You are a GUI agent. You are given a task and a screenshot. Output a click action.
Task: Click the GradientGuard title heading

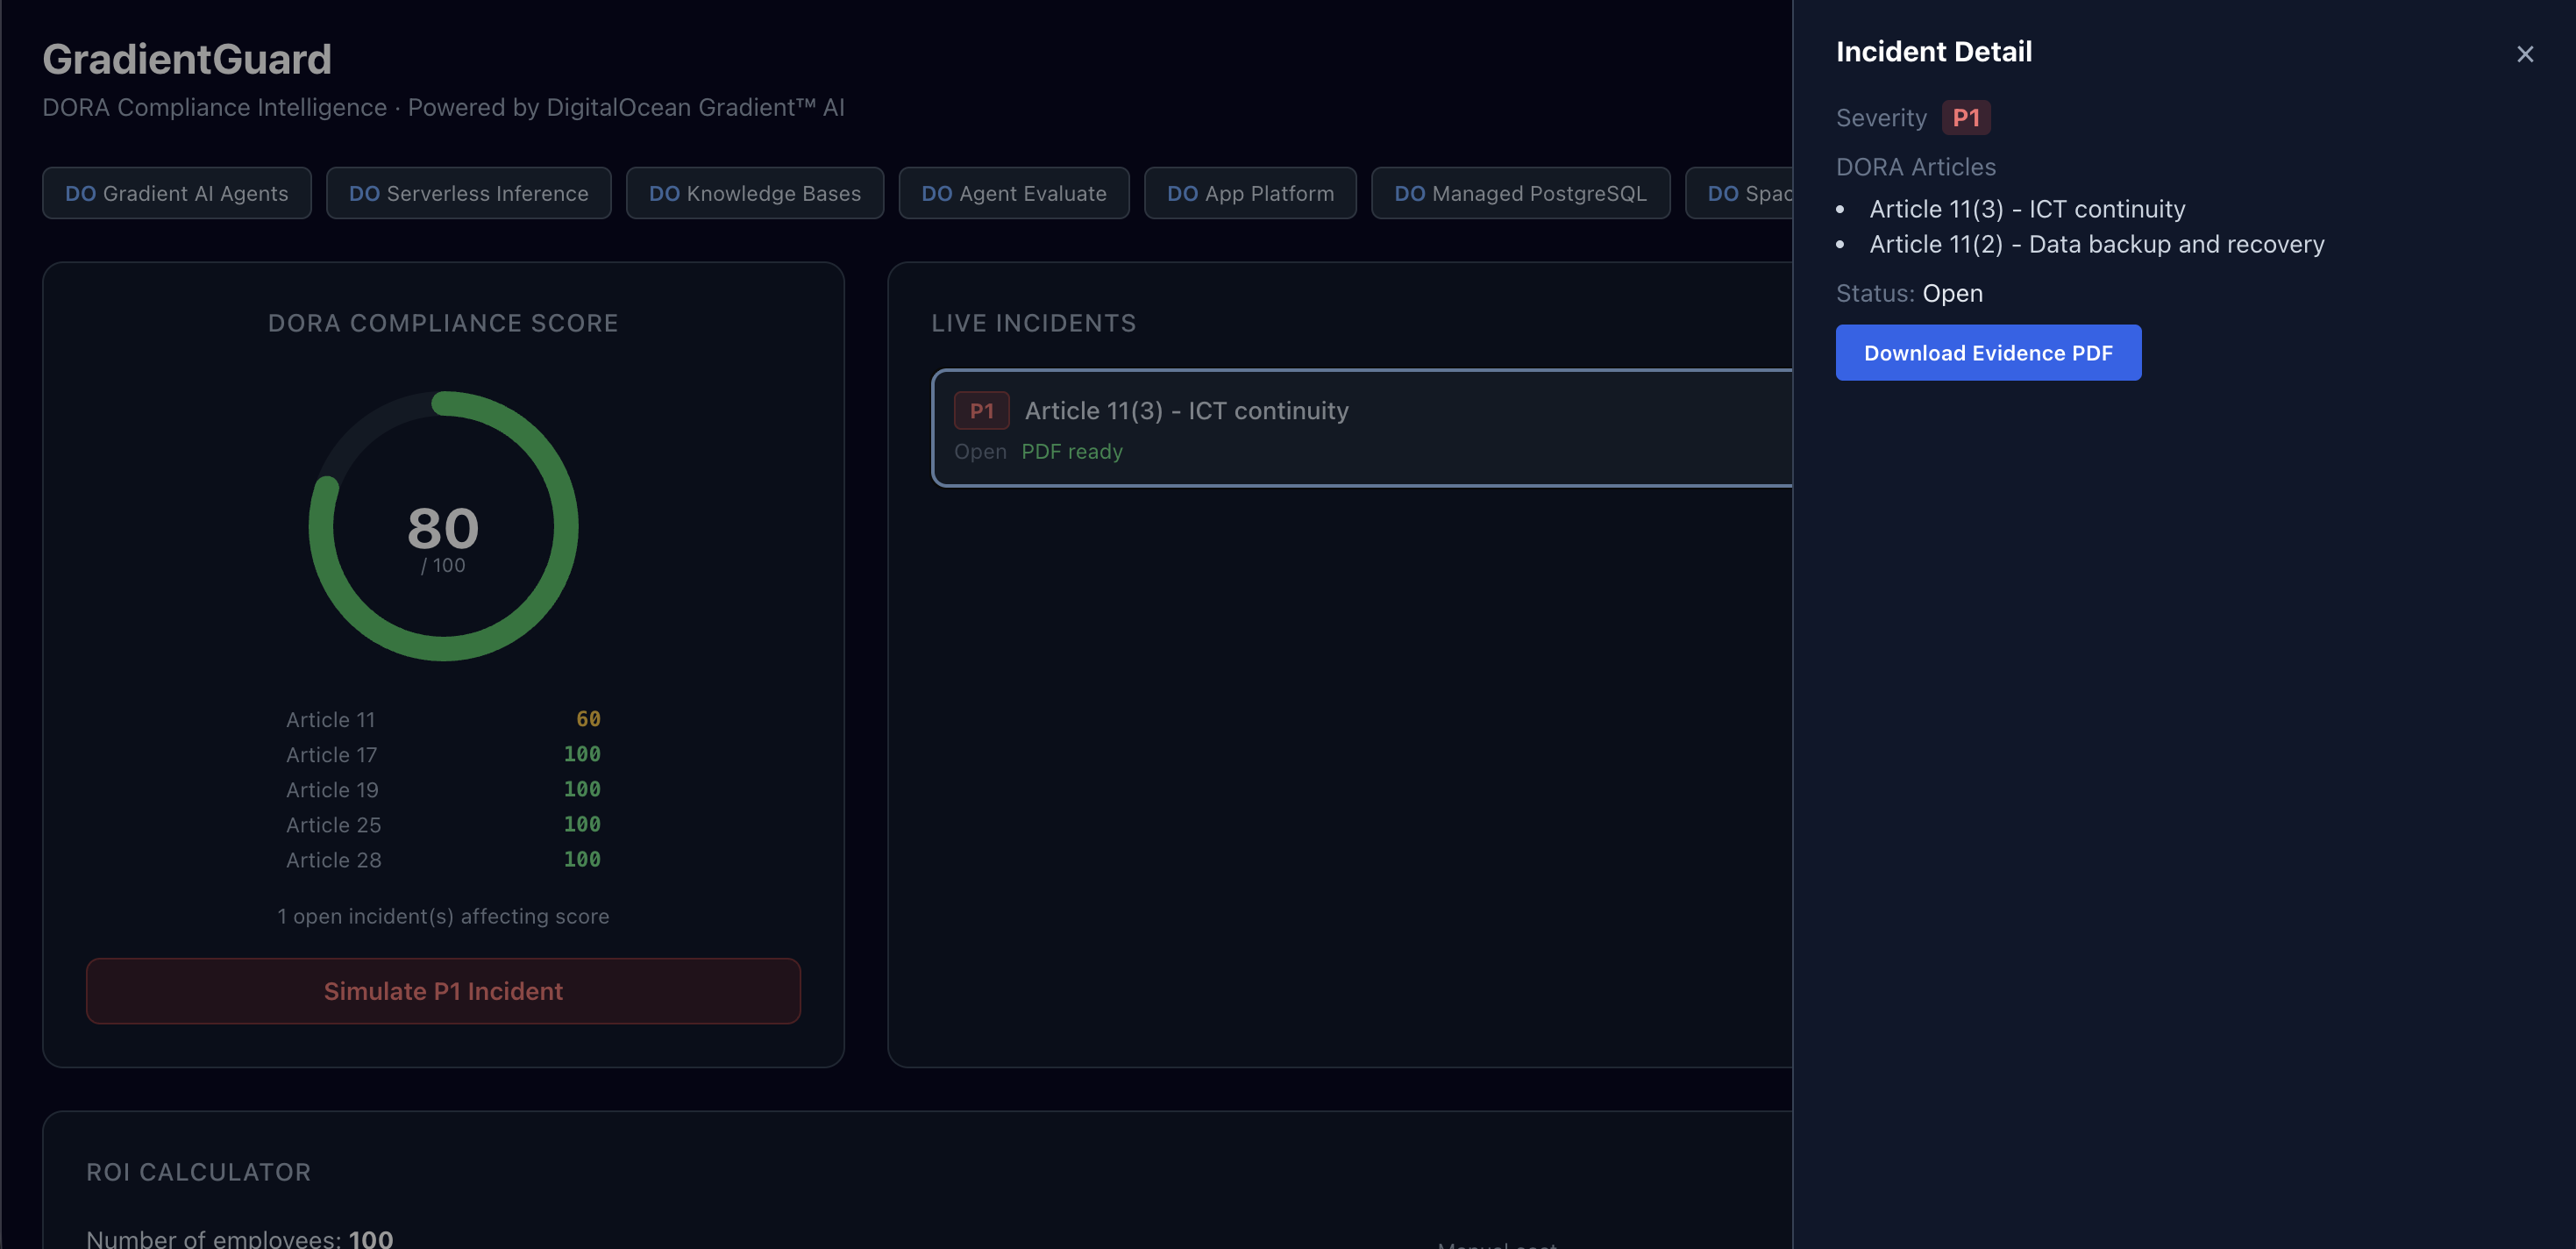[187, 59]
